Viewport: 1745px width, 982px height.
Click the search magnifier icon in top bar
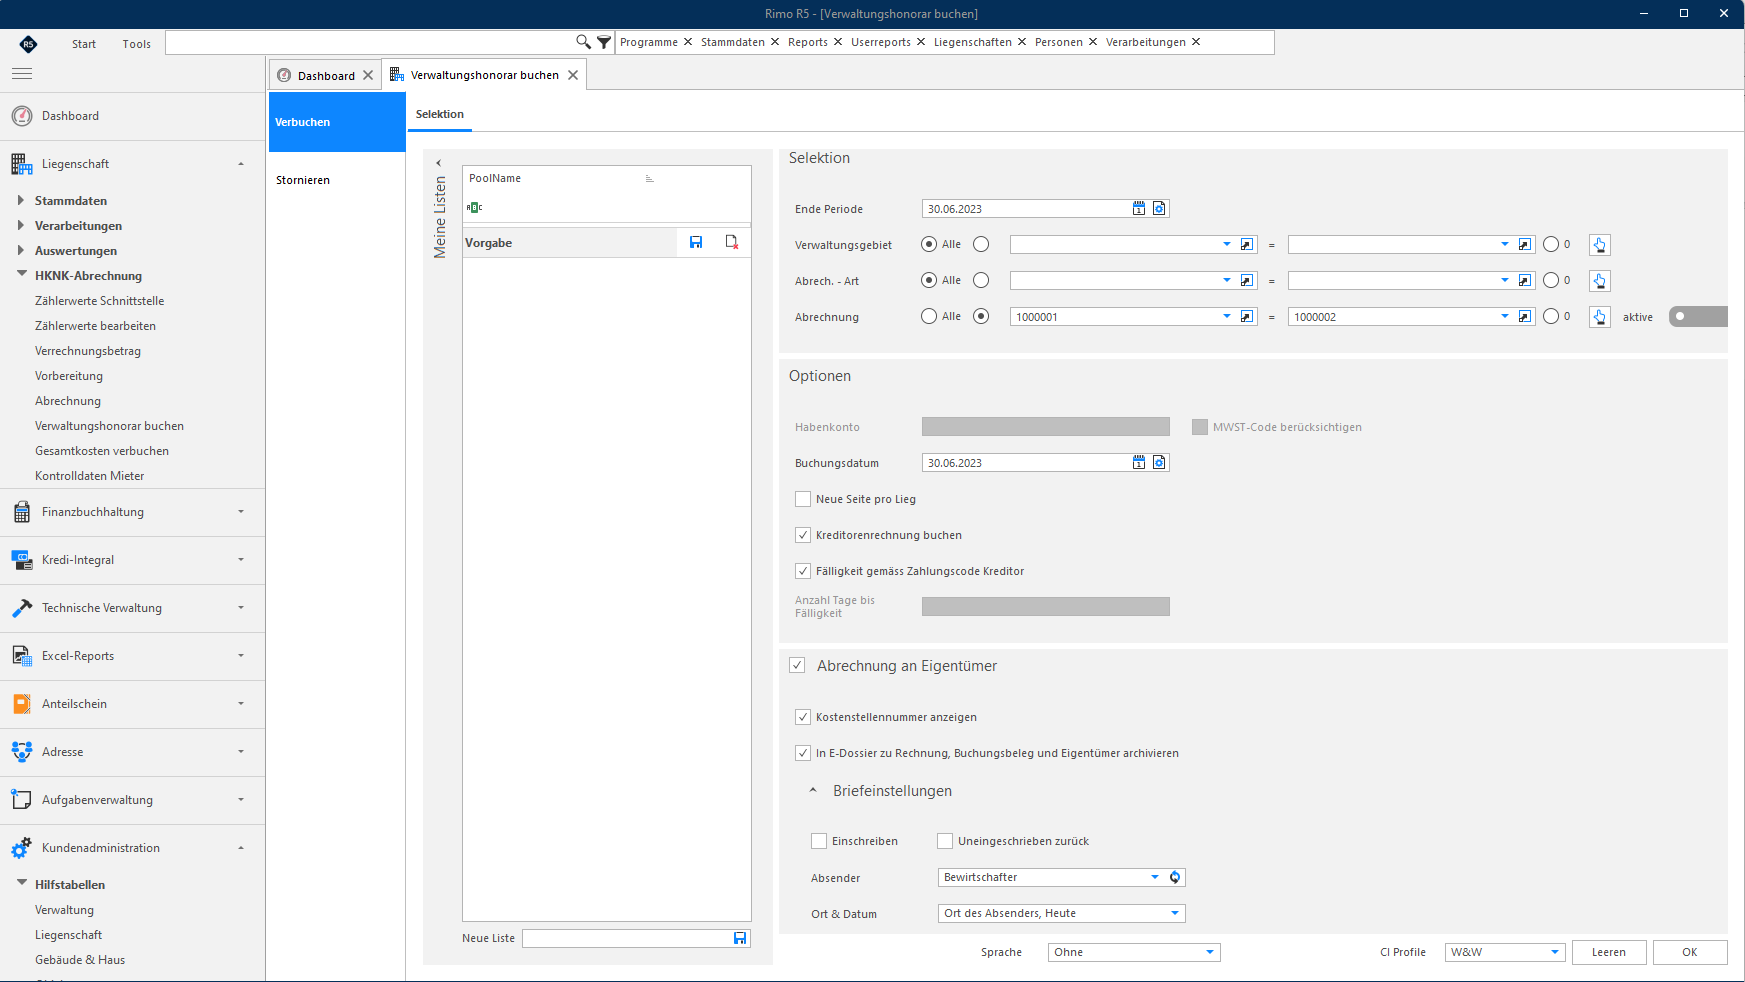(x=583, y=42)
